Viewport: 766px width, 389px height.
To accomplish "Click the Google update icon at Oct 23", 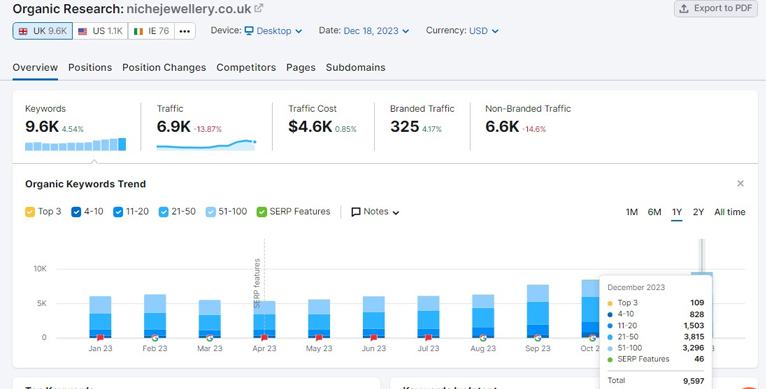I will coord(592,338).
